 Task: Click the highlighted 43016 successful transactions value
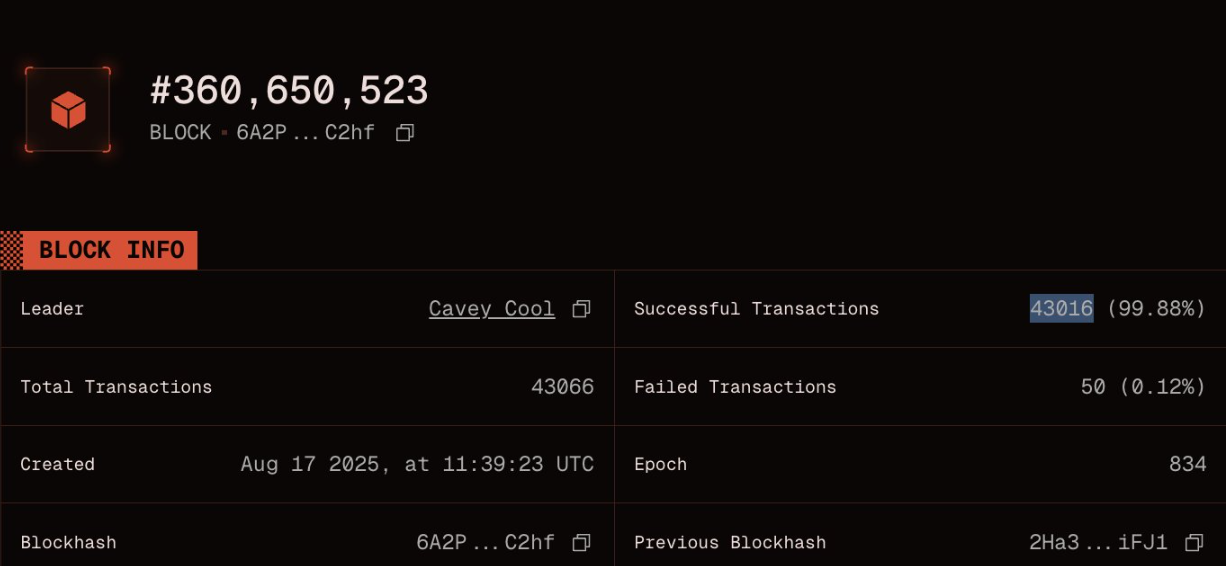(x=1061, y=309)
